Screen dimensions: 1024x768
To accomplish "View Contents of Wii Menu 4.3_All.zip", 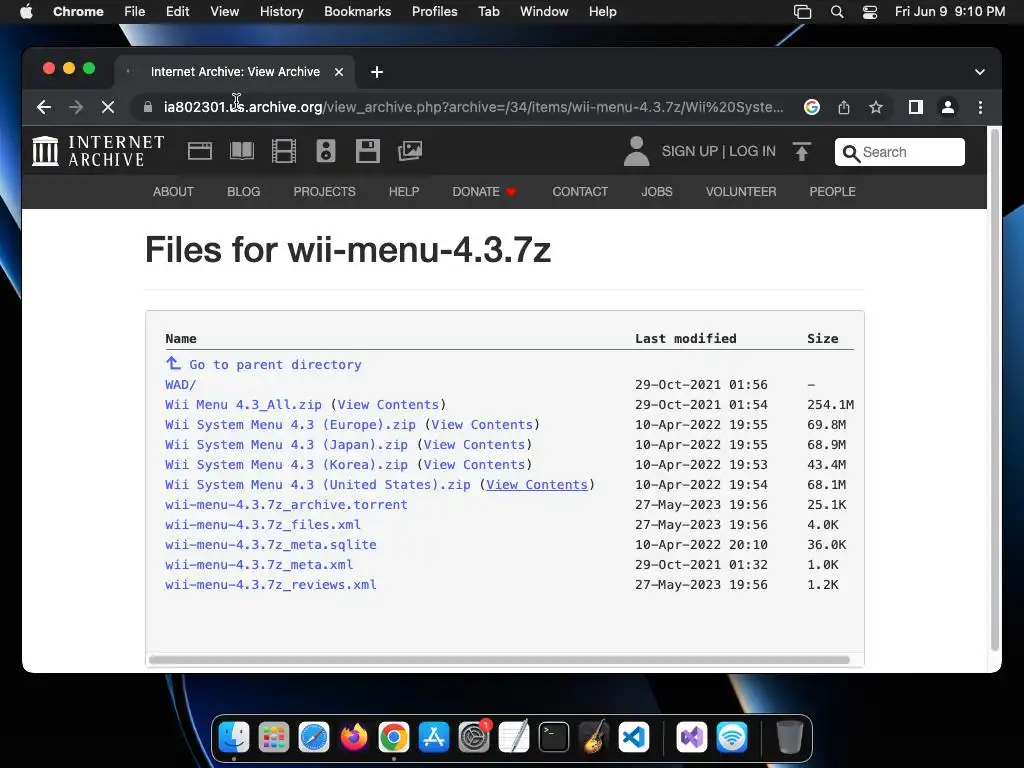I will click(388, 404).
